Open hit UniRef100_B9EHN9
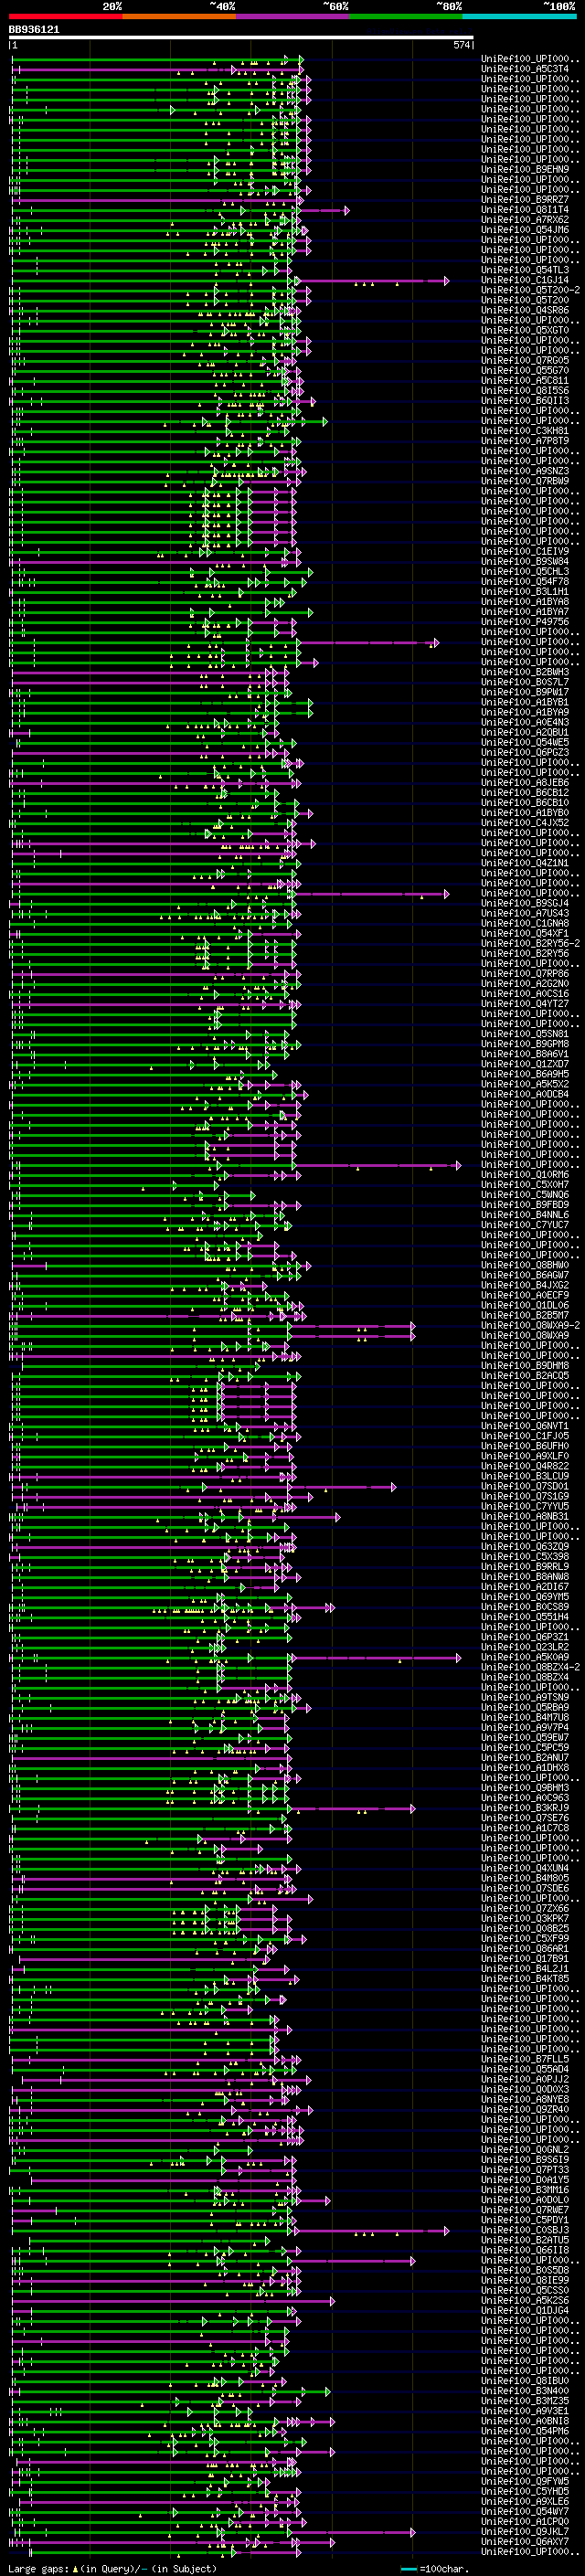The width and height of the screenshot is (585, 2576). click(x=525, y=170)
